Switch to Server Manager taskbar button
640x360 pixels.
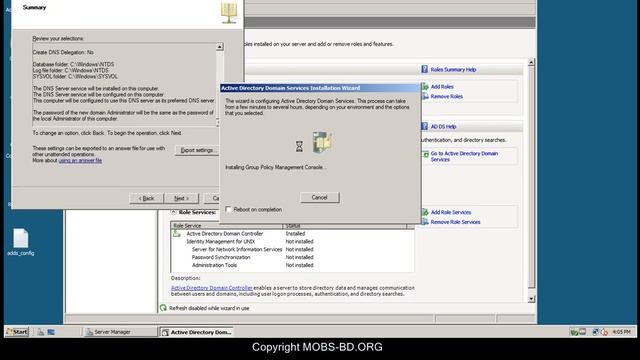(x=120, y=332)
